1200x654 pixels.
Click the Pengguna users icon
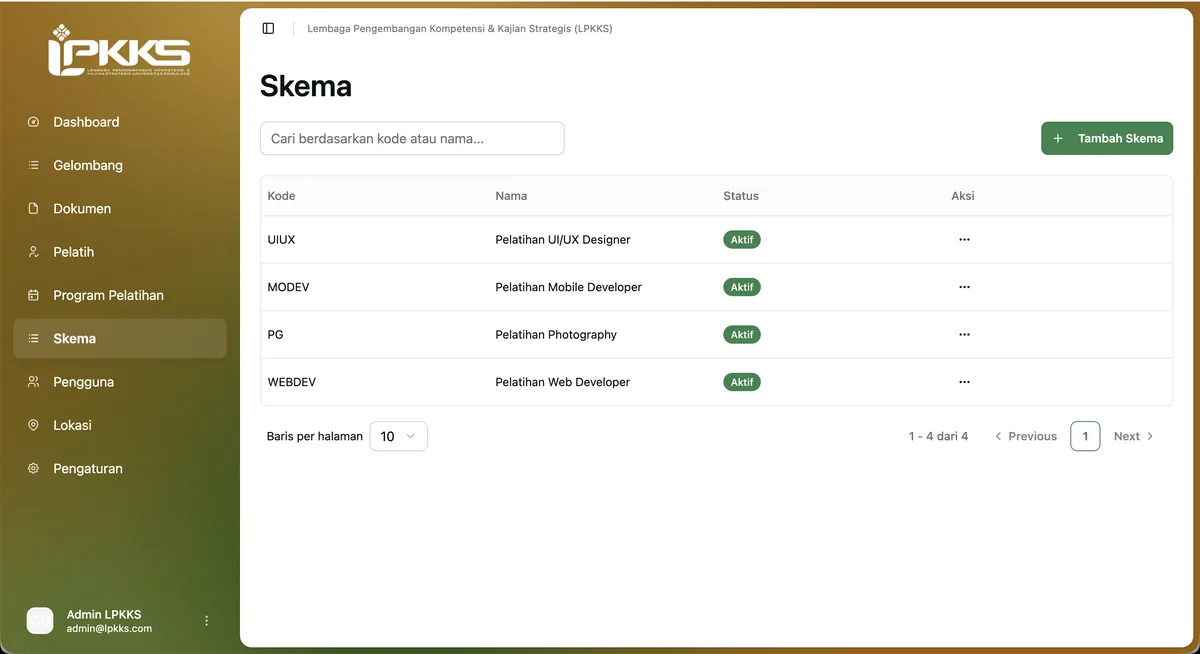[x=33, y=382]
